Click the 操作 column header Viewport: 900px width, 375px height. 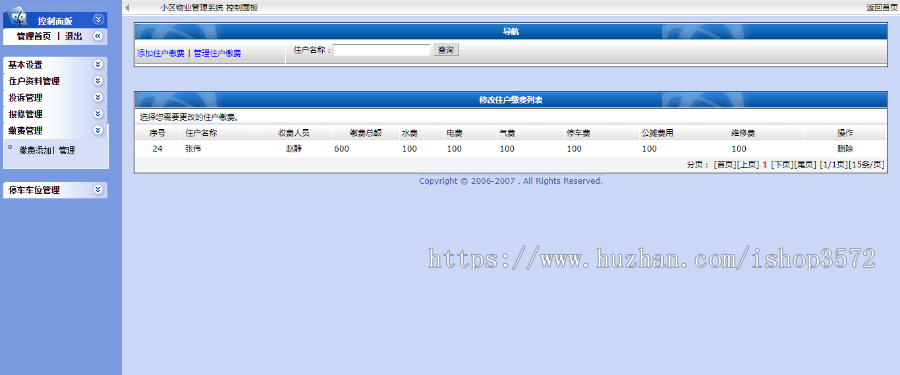[x=845, y=133]
